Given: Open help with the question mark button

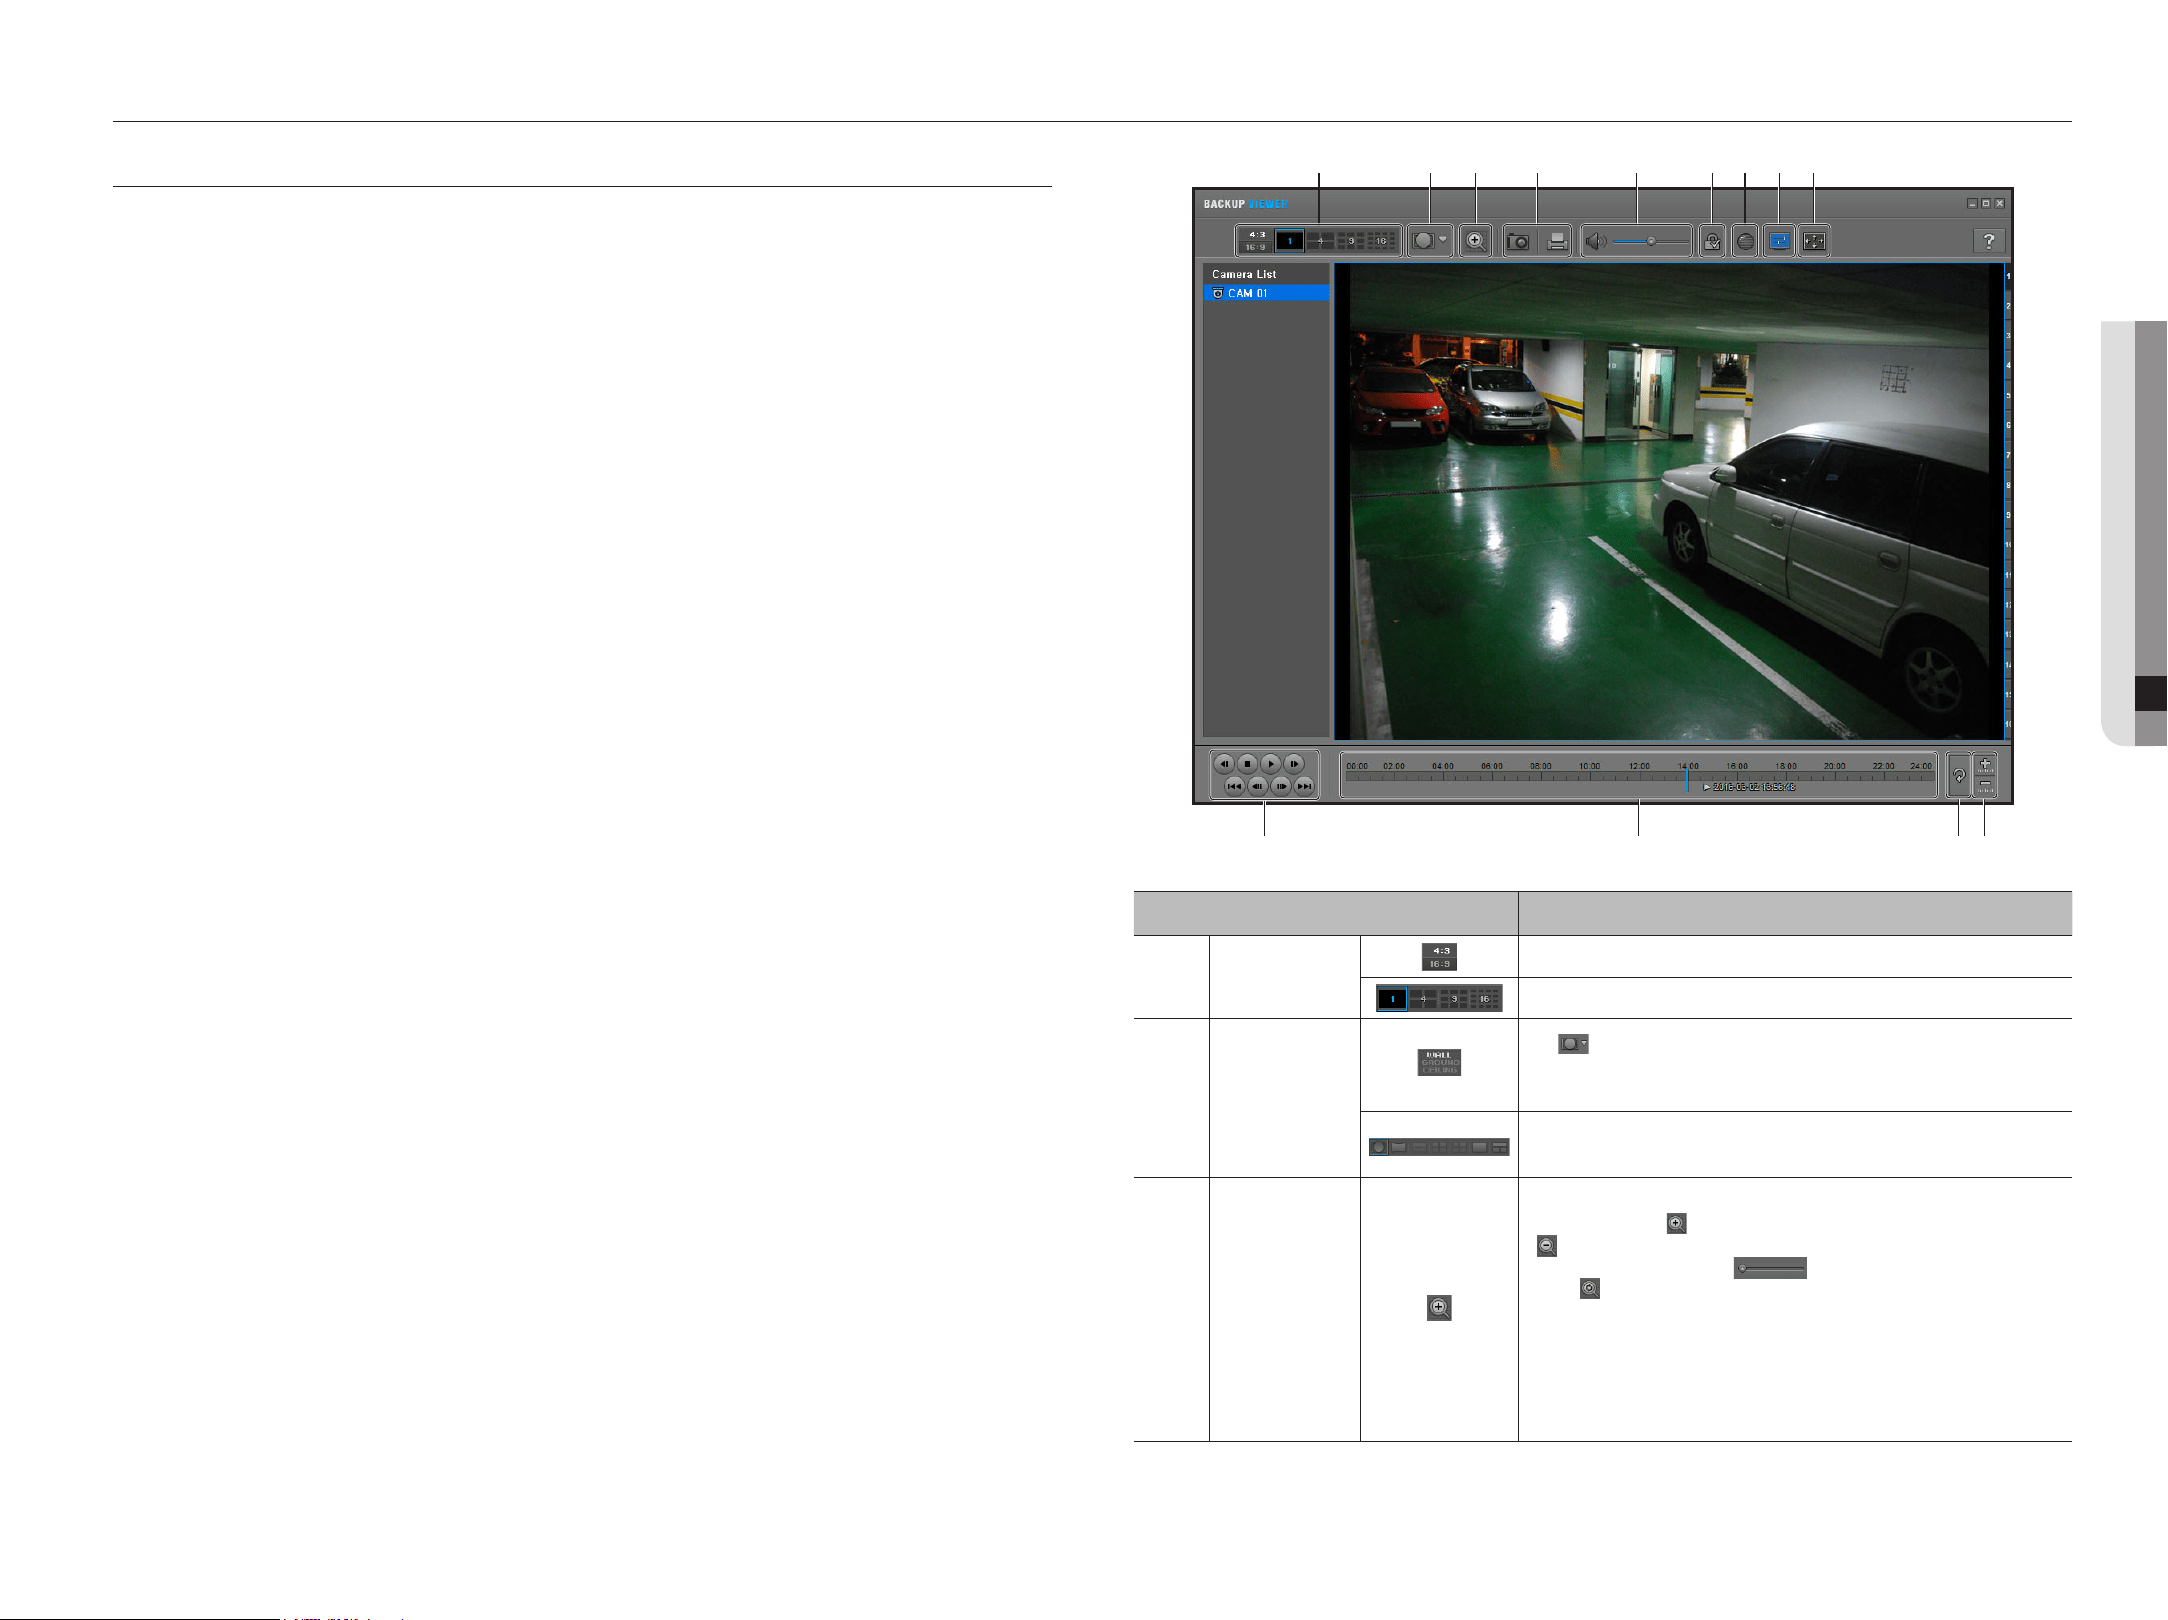Looking at the screenshot, I should click(x=1988, y=241).
